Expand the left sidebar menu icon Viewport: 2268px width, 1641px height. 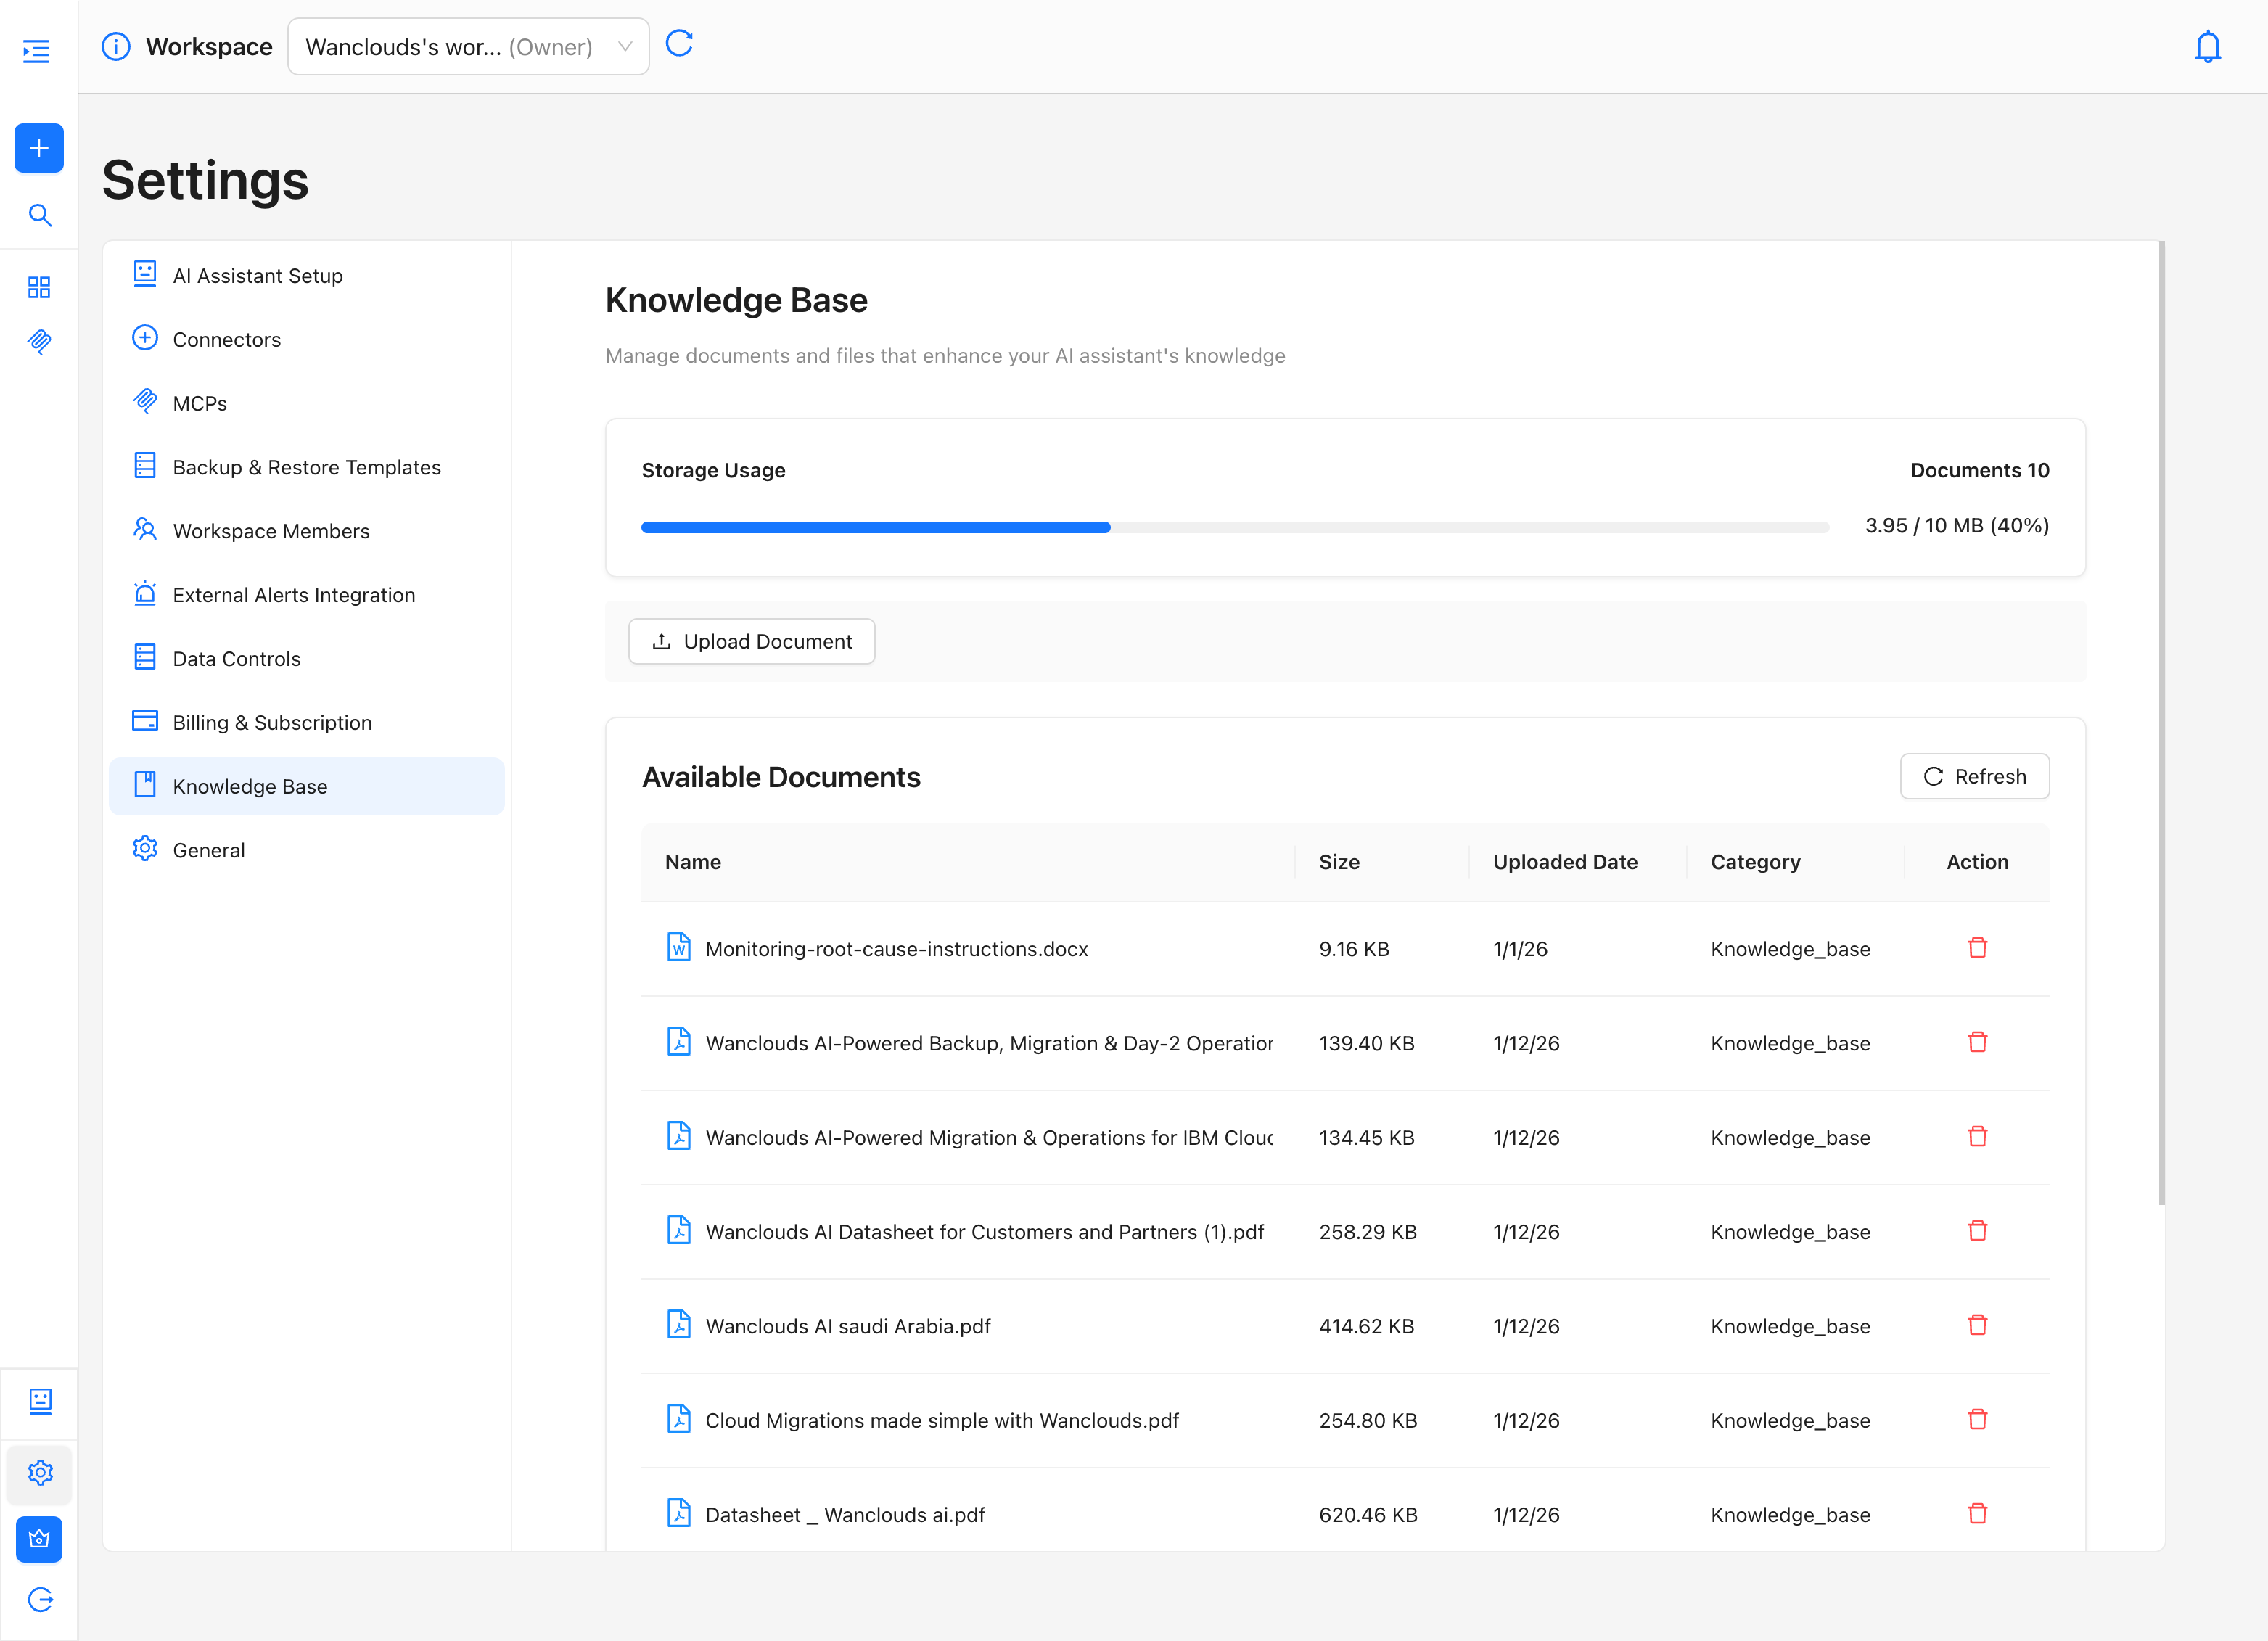click(37, 51)
